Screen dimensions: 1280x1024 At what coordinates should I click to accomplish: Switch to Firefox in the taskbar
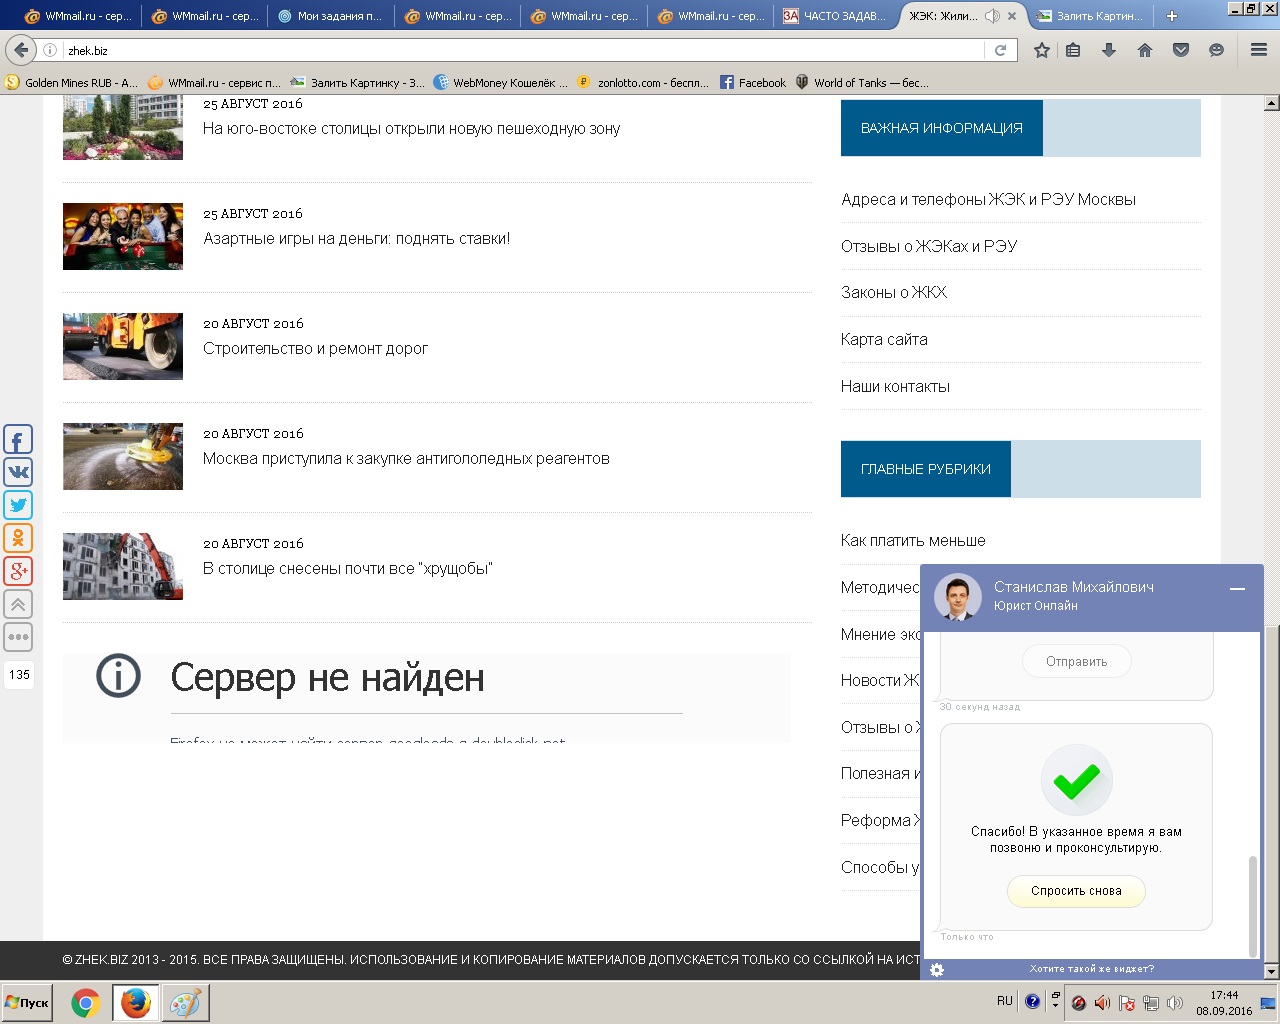pos(135,1003)
